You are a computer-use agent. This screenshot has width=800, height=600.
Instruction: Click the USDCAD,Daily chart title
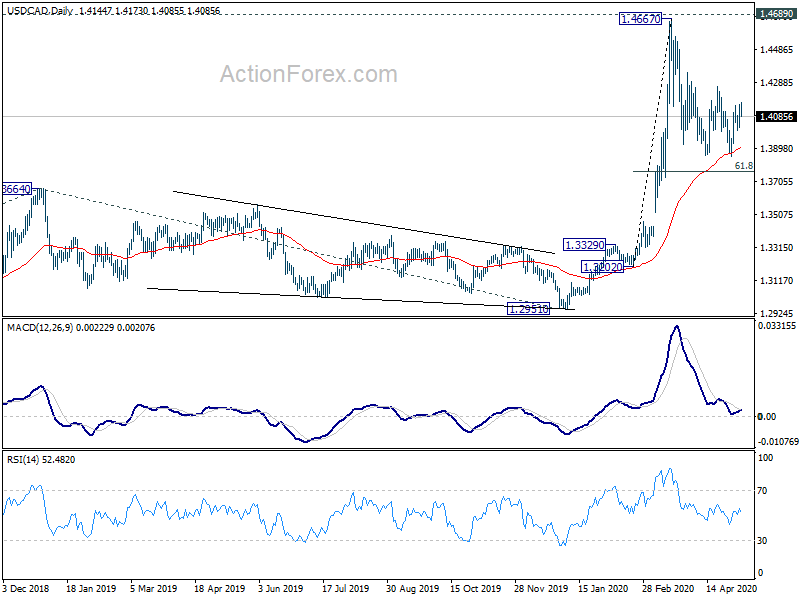point(40,11)
